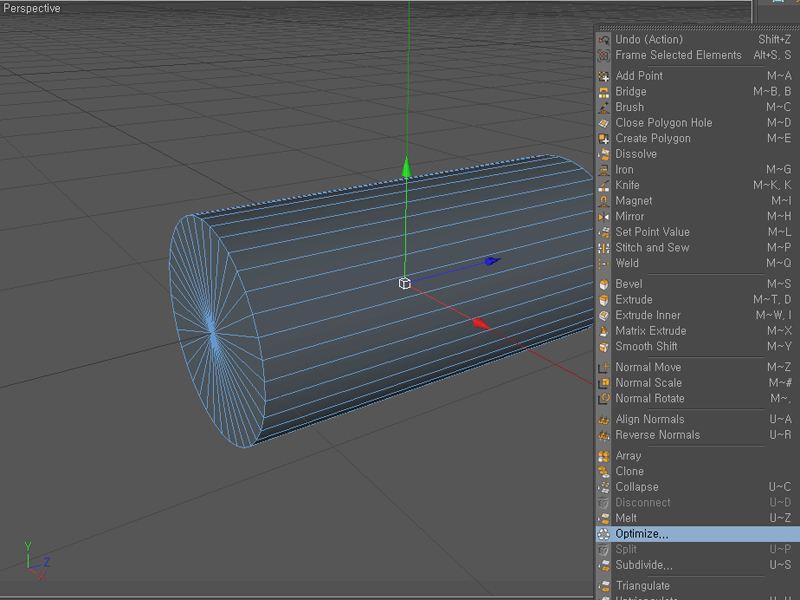The image size is (800, 600).
Task: Select the Iron tool icon
Action: (604, 170)
